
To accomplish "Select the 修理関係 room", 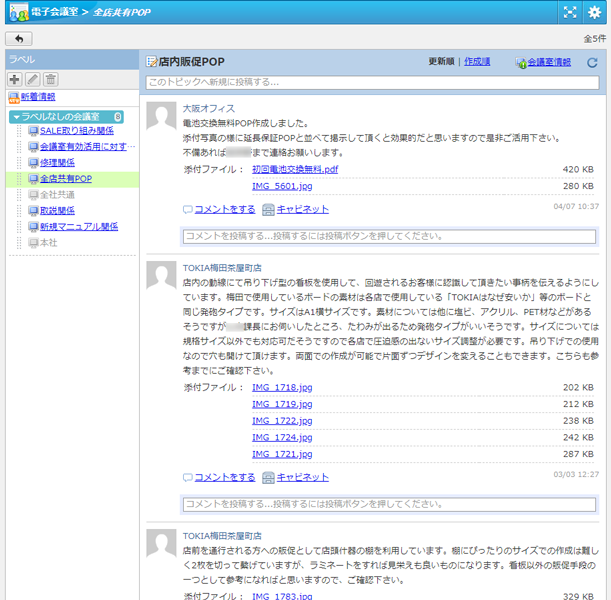I will (x=57, y=163).
